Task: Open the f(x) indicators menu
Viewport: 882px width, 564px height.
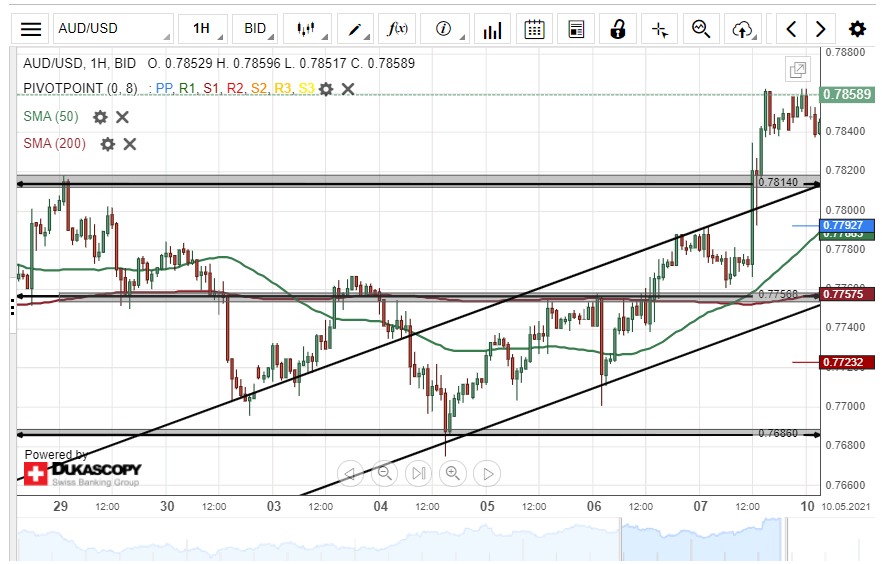Action: click(398, 29)
